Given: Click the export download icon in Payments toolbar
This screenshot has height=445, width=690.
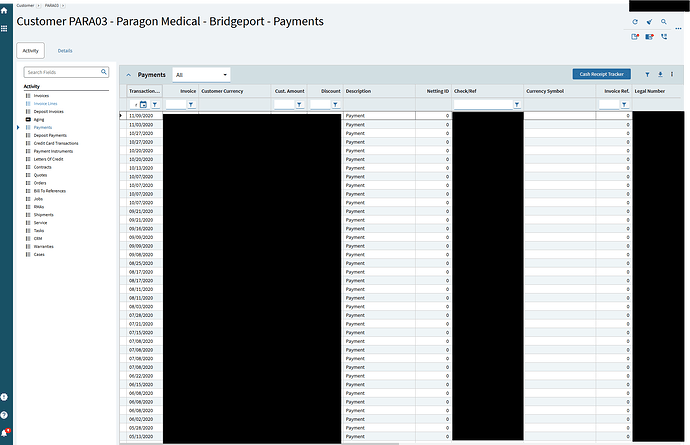Looking at the screenshot, I should click(x=660, y=74).
